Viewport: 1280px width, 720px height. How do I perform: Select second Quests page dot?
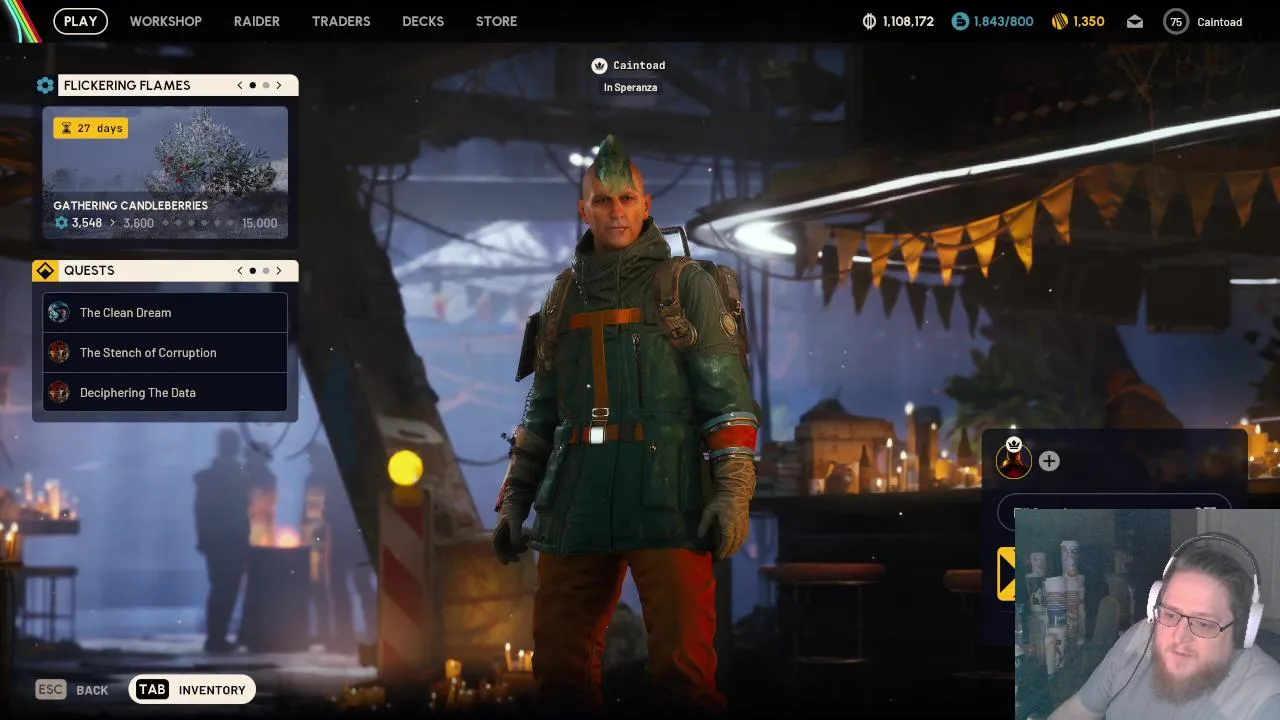266,270
